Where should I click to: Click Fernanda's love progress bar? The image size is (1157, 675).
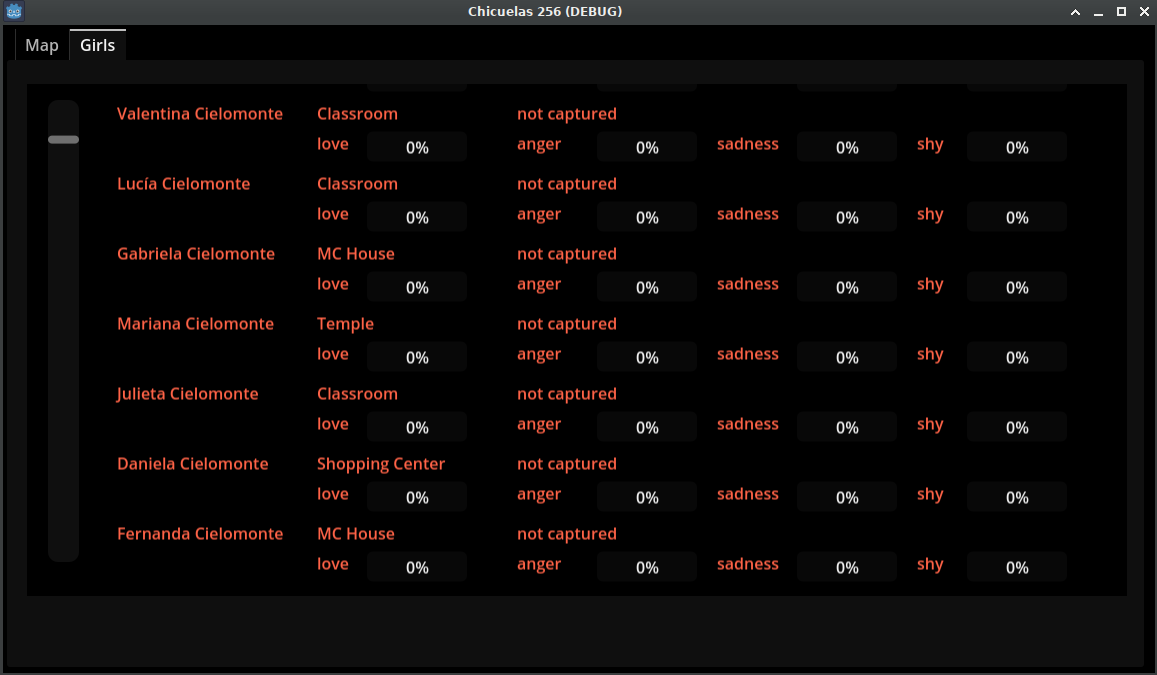(417, 567)
